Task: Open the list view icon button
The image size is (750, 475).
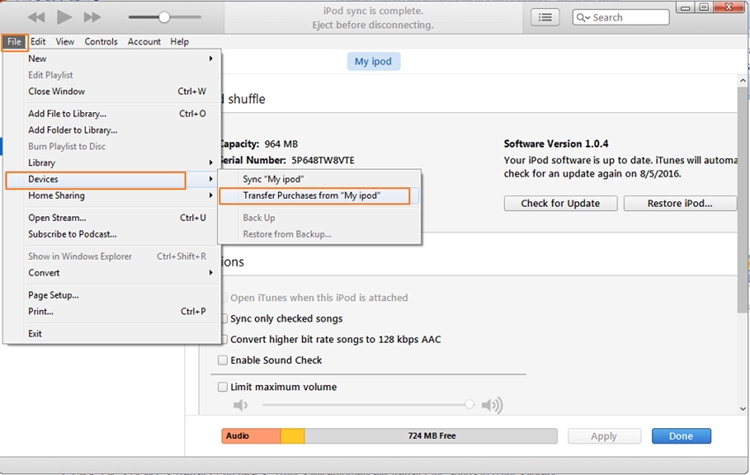Action: (545, 18)
